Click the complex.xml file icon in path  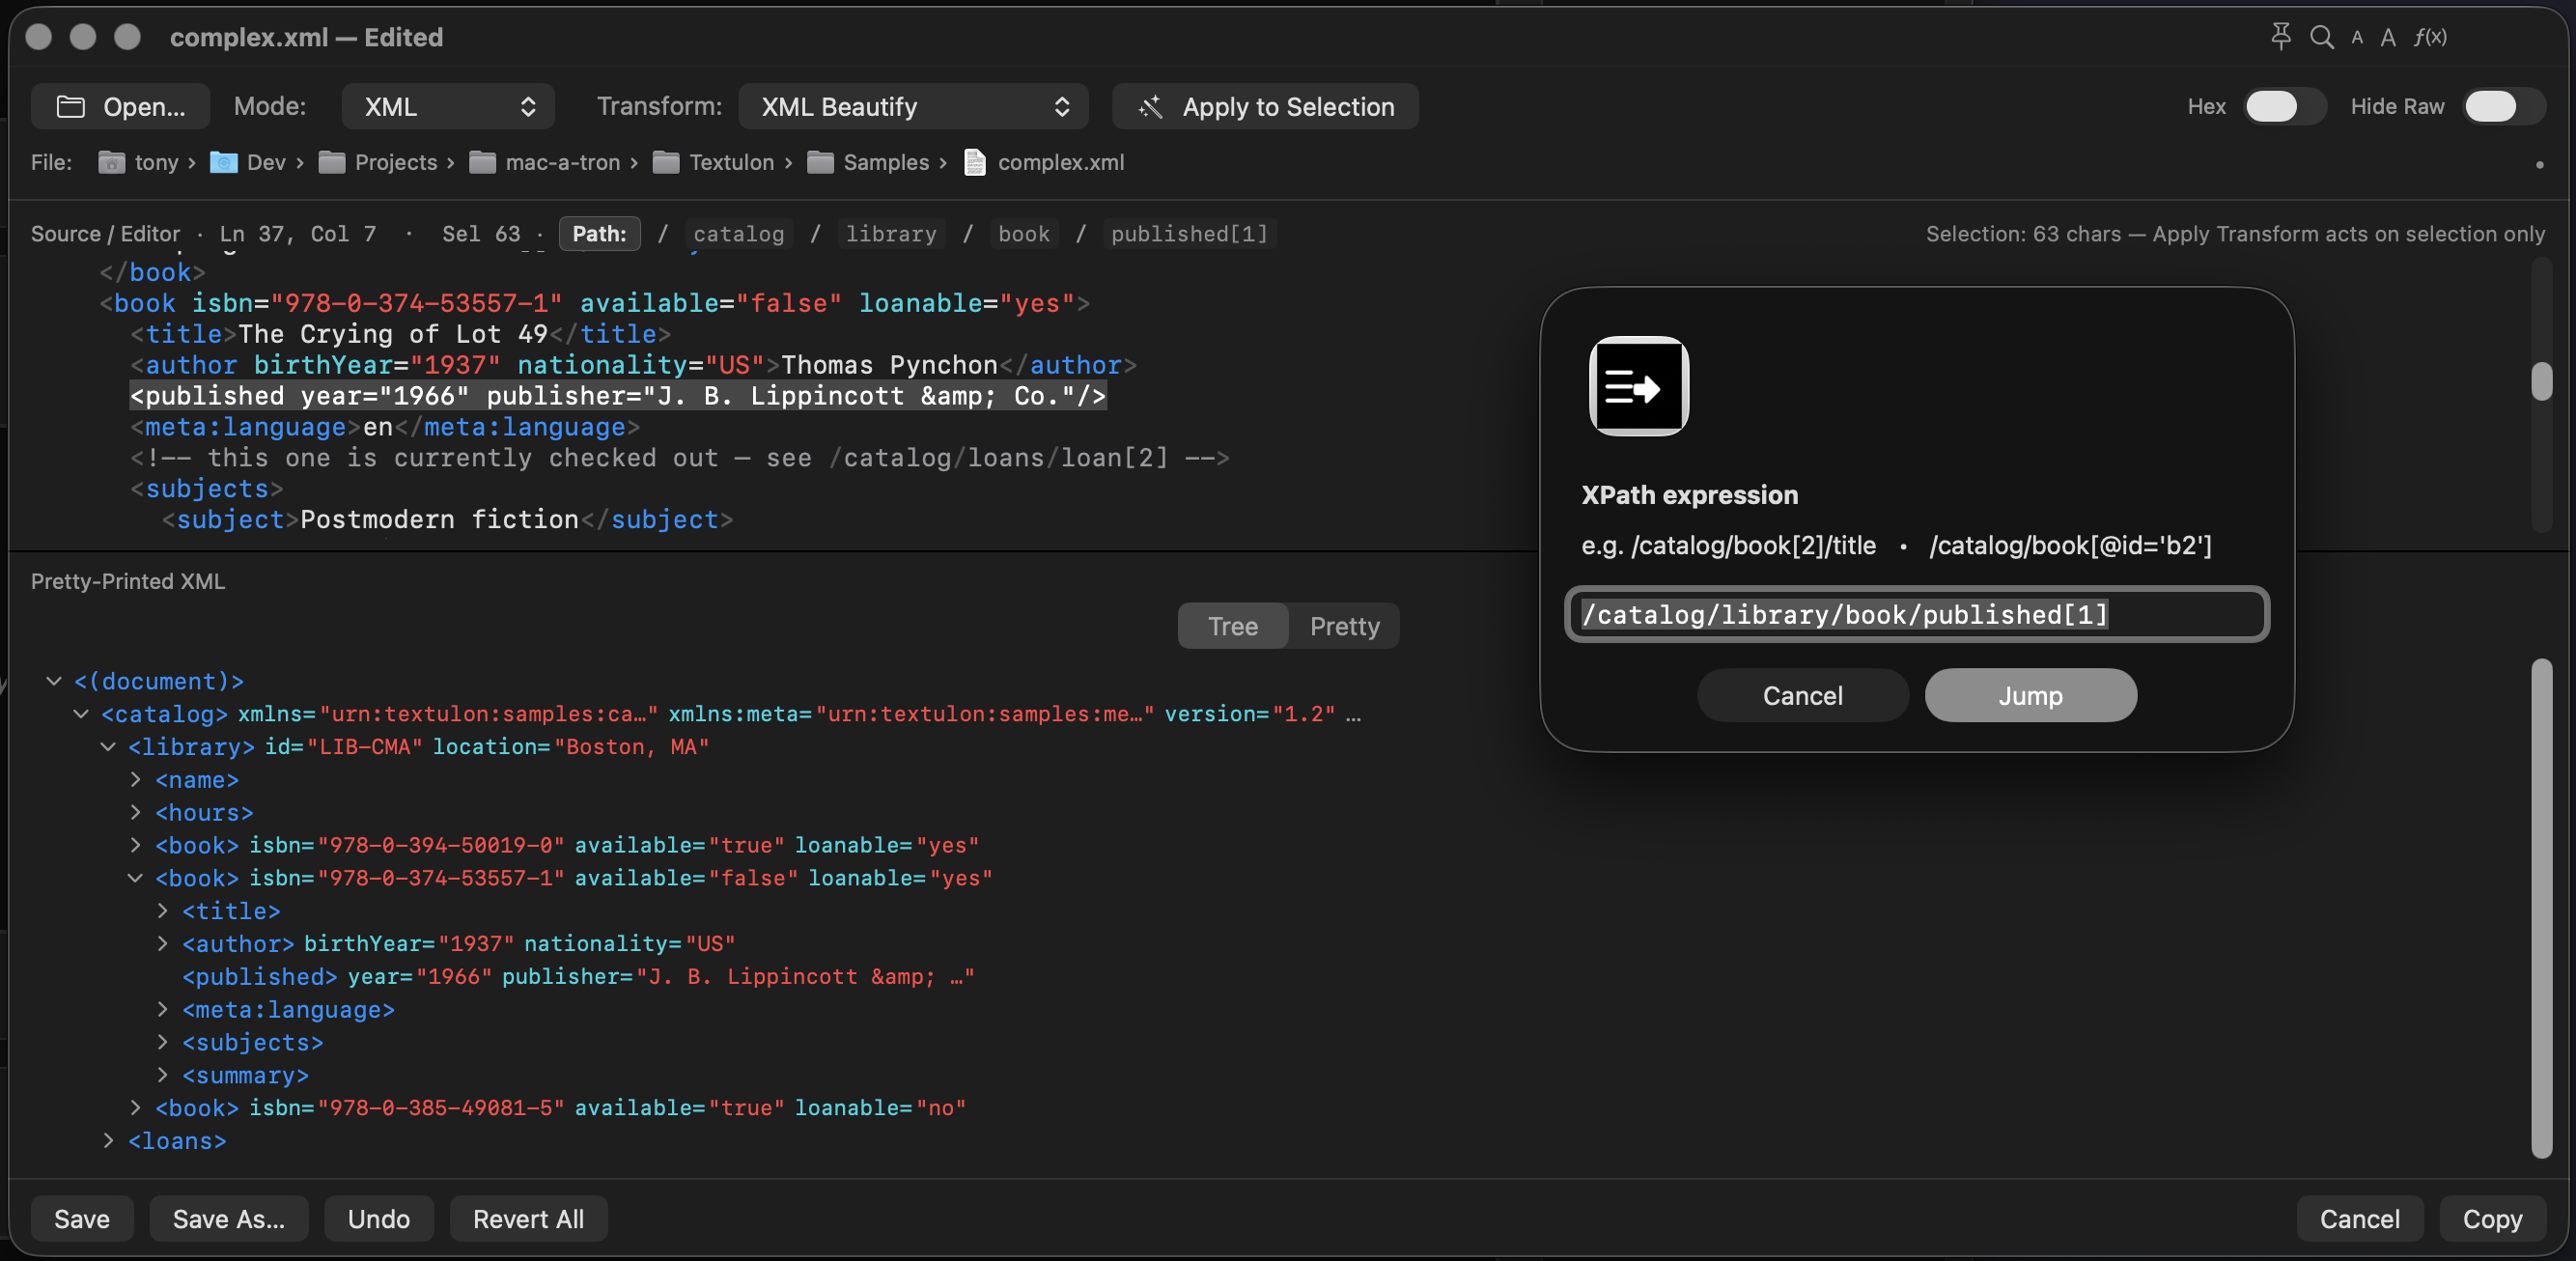coord(974,162)
